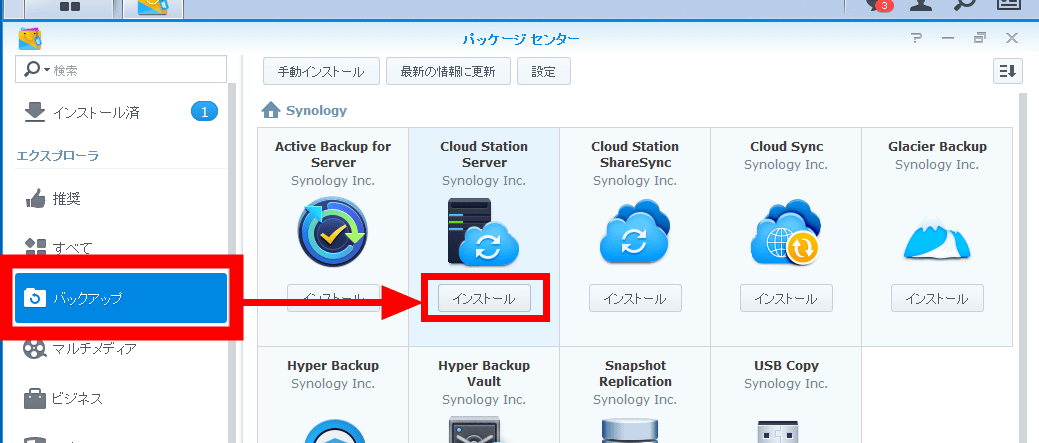
Task: Install Active Backup for Server
Action: pos(333,298)
